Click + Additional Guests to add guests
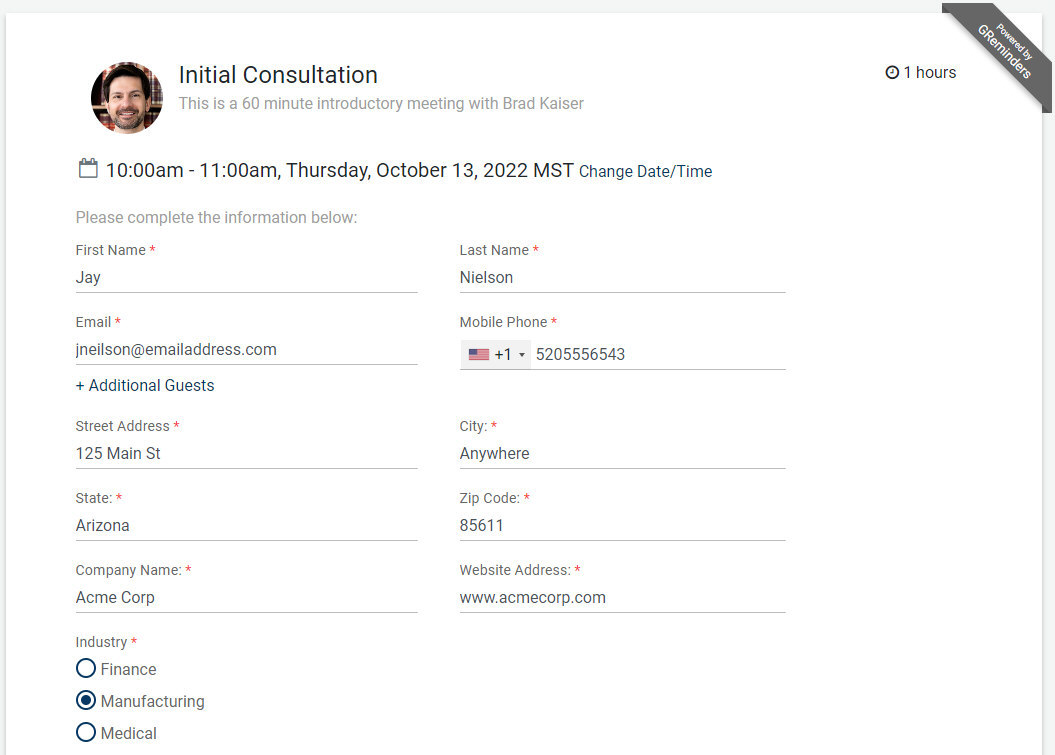The image size is (1055, 755). (144, 385)
